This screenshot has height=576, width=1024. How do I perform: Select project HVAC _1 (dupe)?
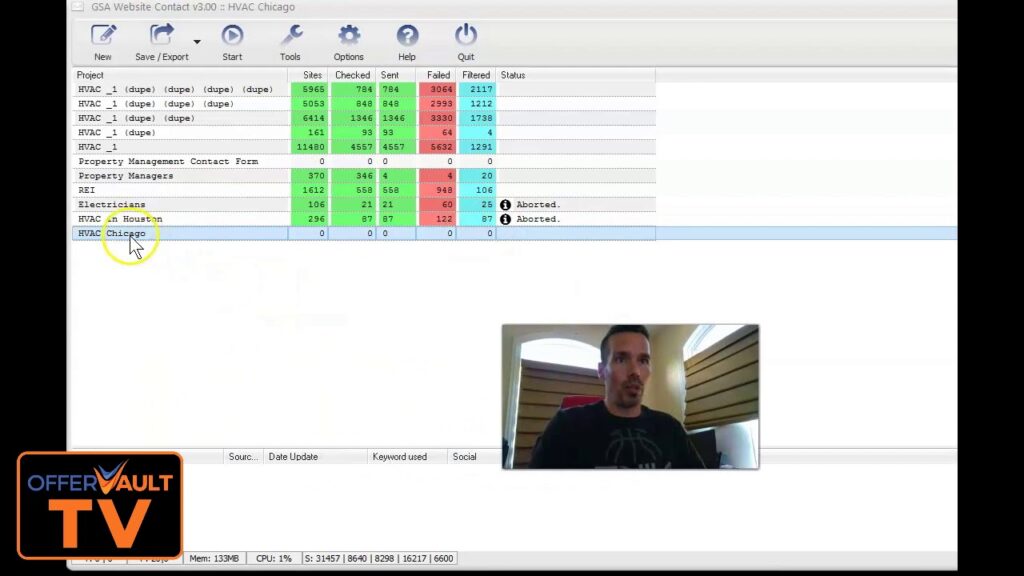pos(116,133)
